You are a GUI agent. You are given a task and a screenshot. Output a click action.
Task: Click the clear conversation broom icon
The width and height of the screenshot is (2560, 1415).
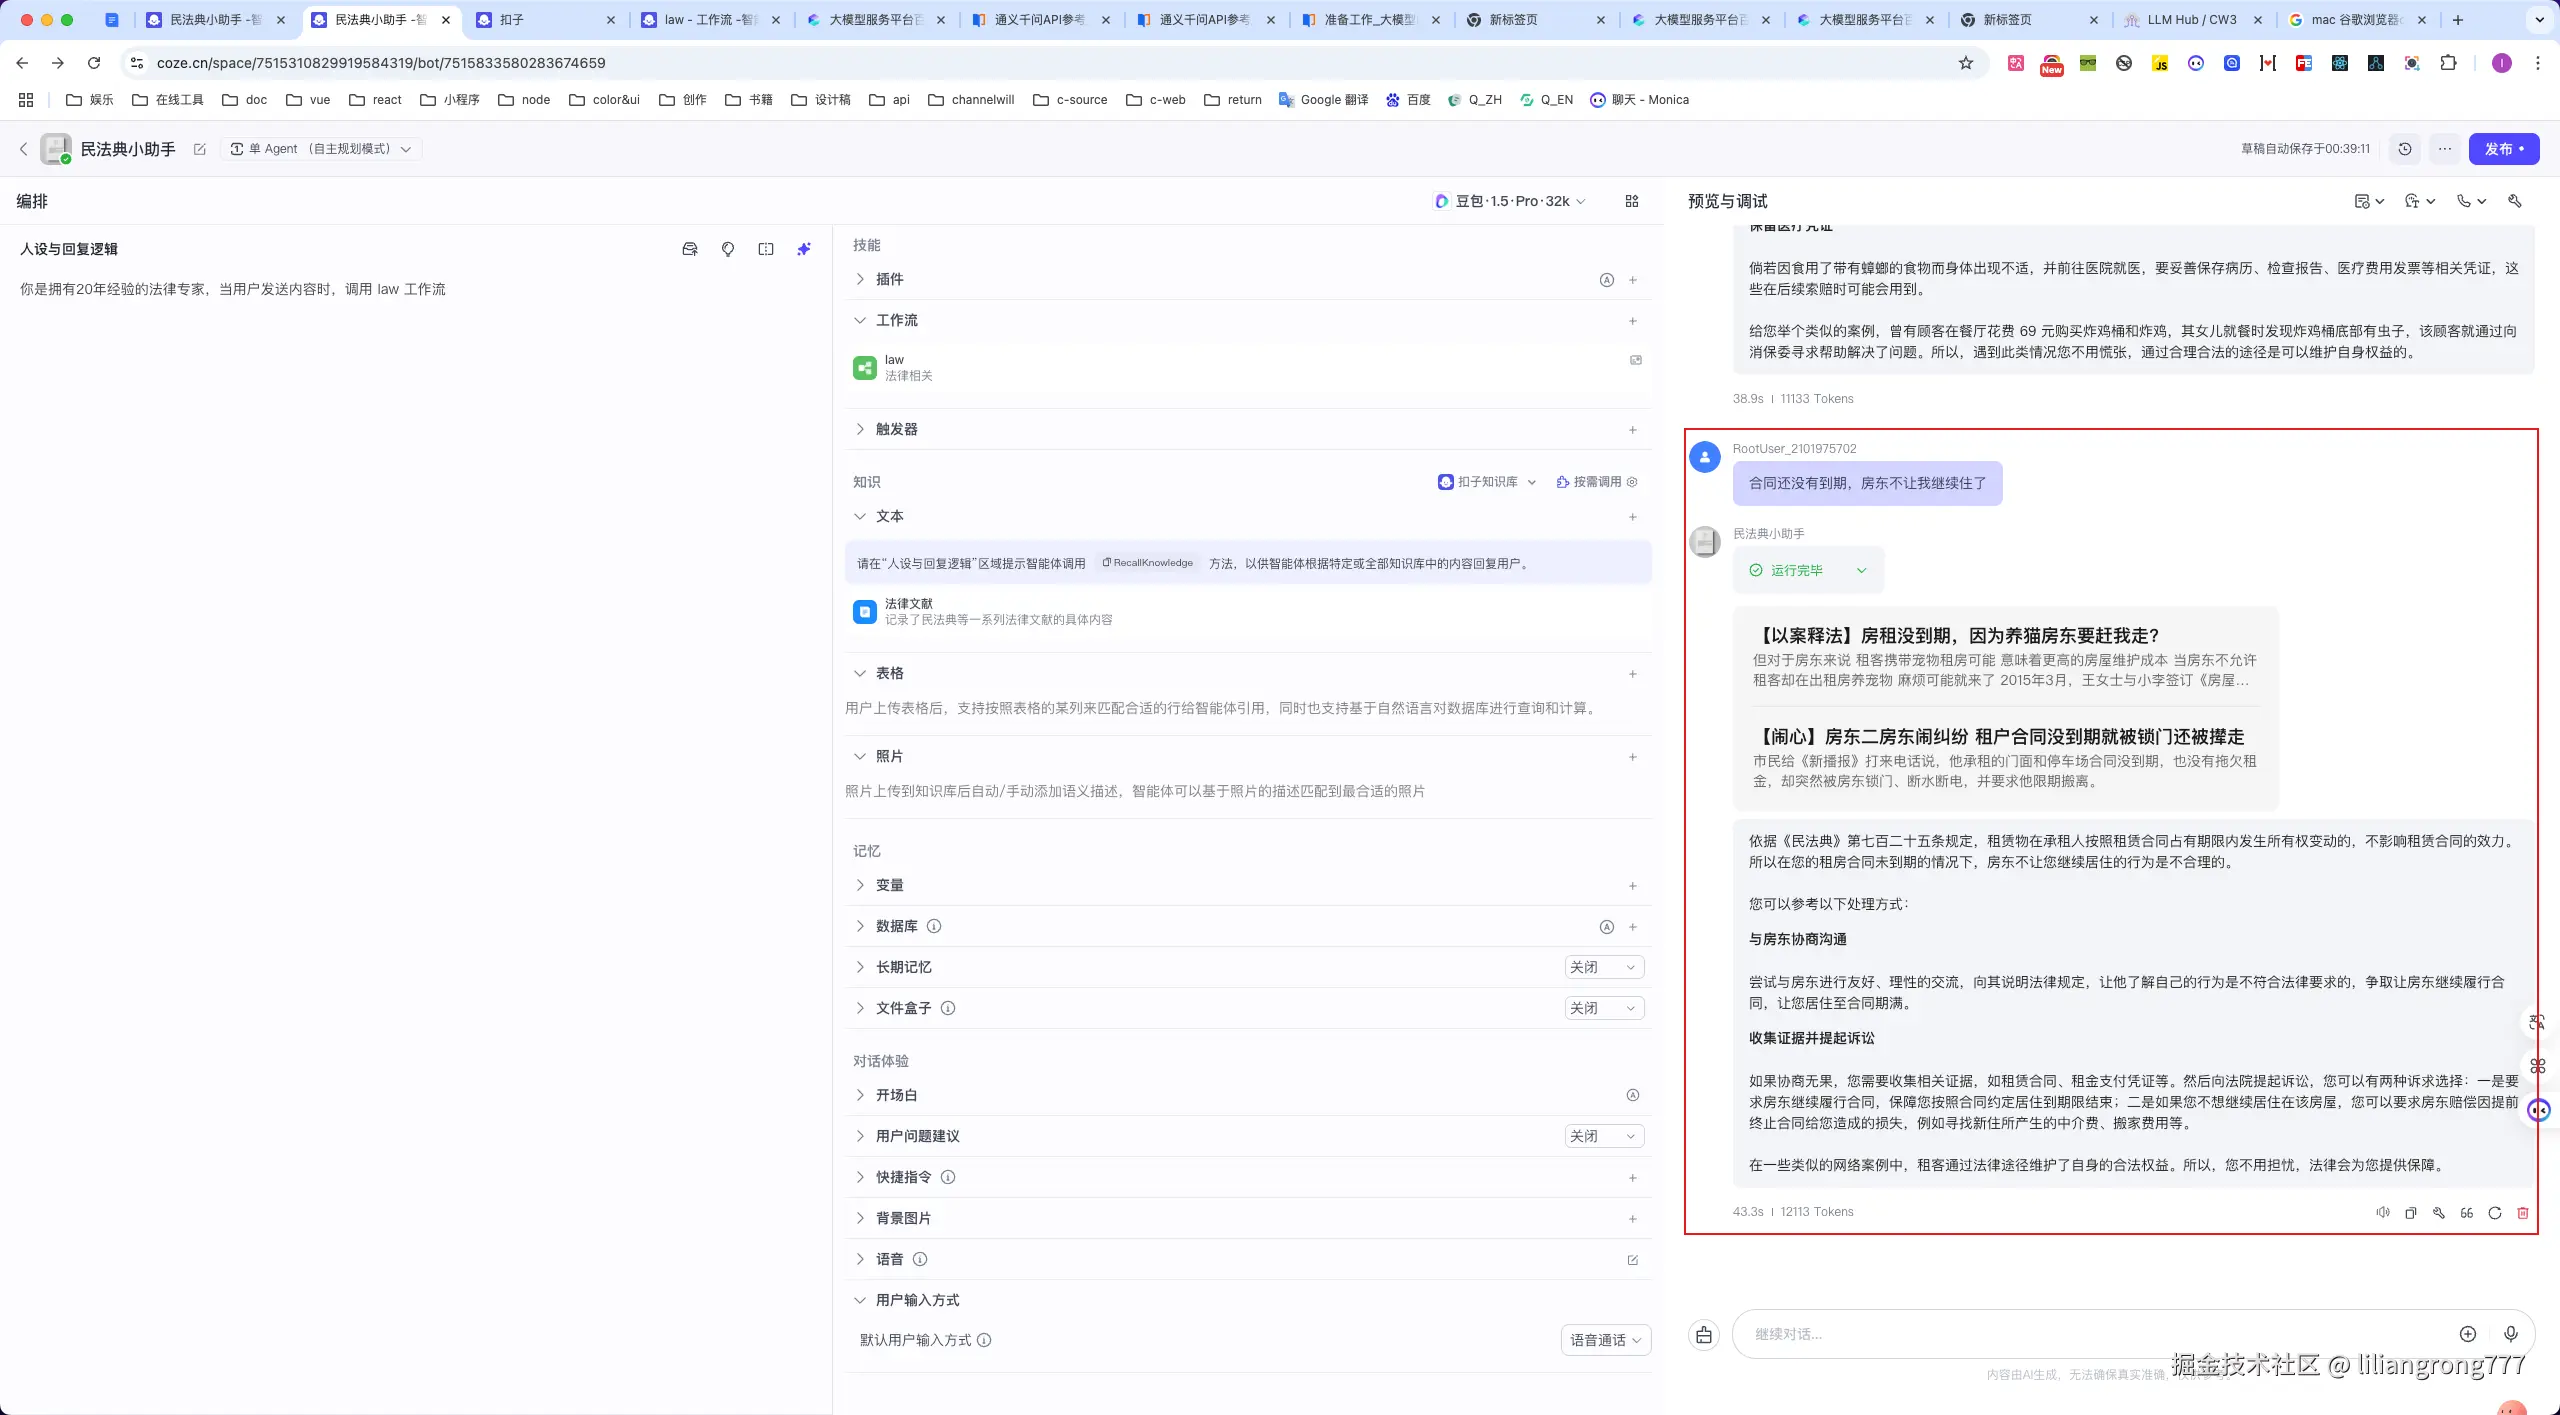pyautogui.click(x=1704, y=1335)
